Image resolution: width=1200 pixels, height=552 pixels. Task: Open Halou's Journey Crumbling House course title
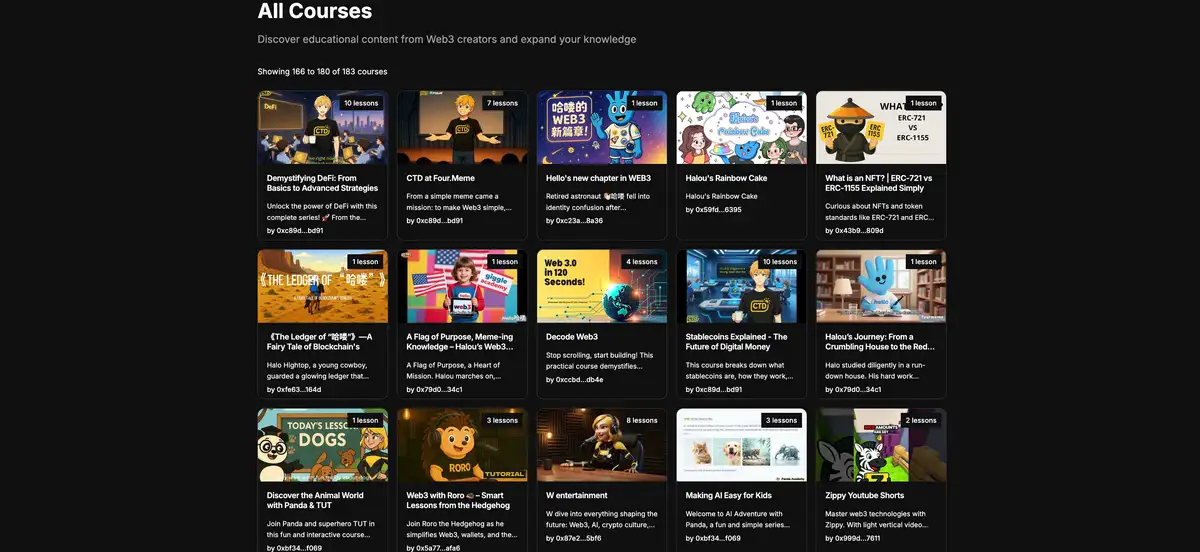click(x=880, y=341)
